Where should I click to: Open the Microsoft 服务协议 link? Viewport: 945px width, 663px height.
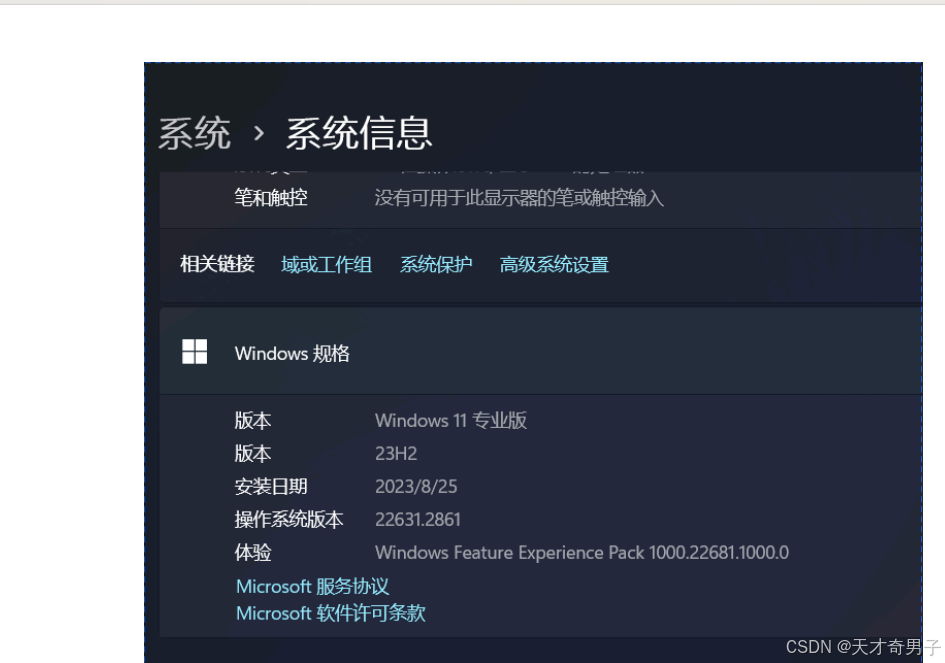[312, 586]
